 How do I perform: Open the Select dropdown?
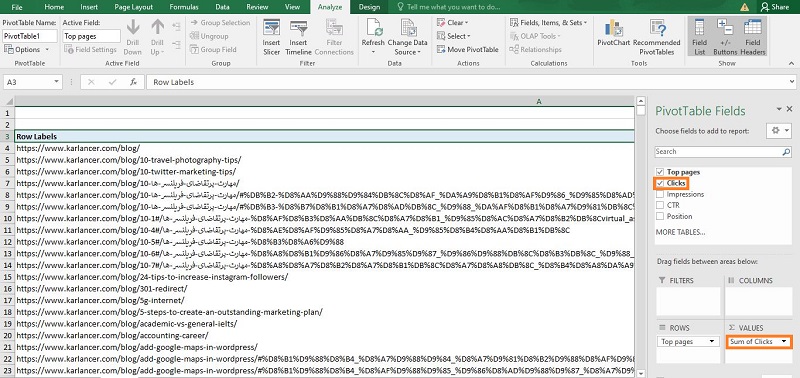pyautogui.click(x=454, y=36)
